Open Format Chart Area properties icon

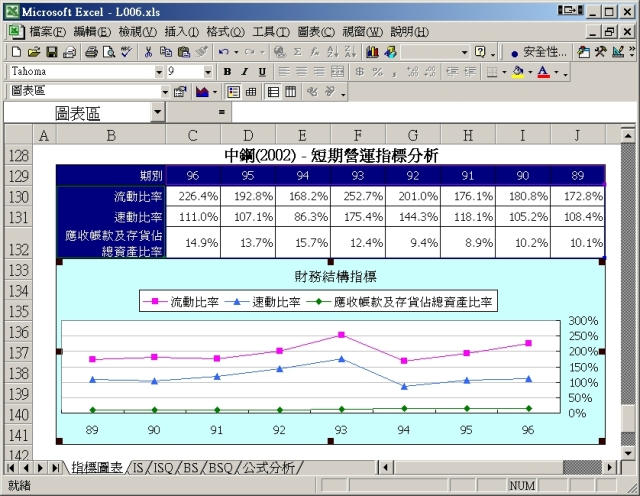[180, 92]
